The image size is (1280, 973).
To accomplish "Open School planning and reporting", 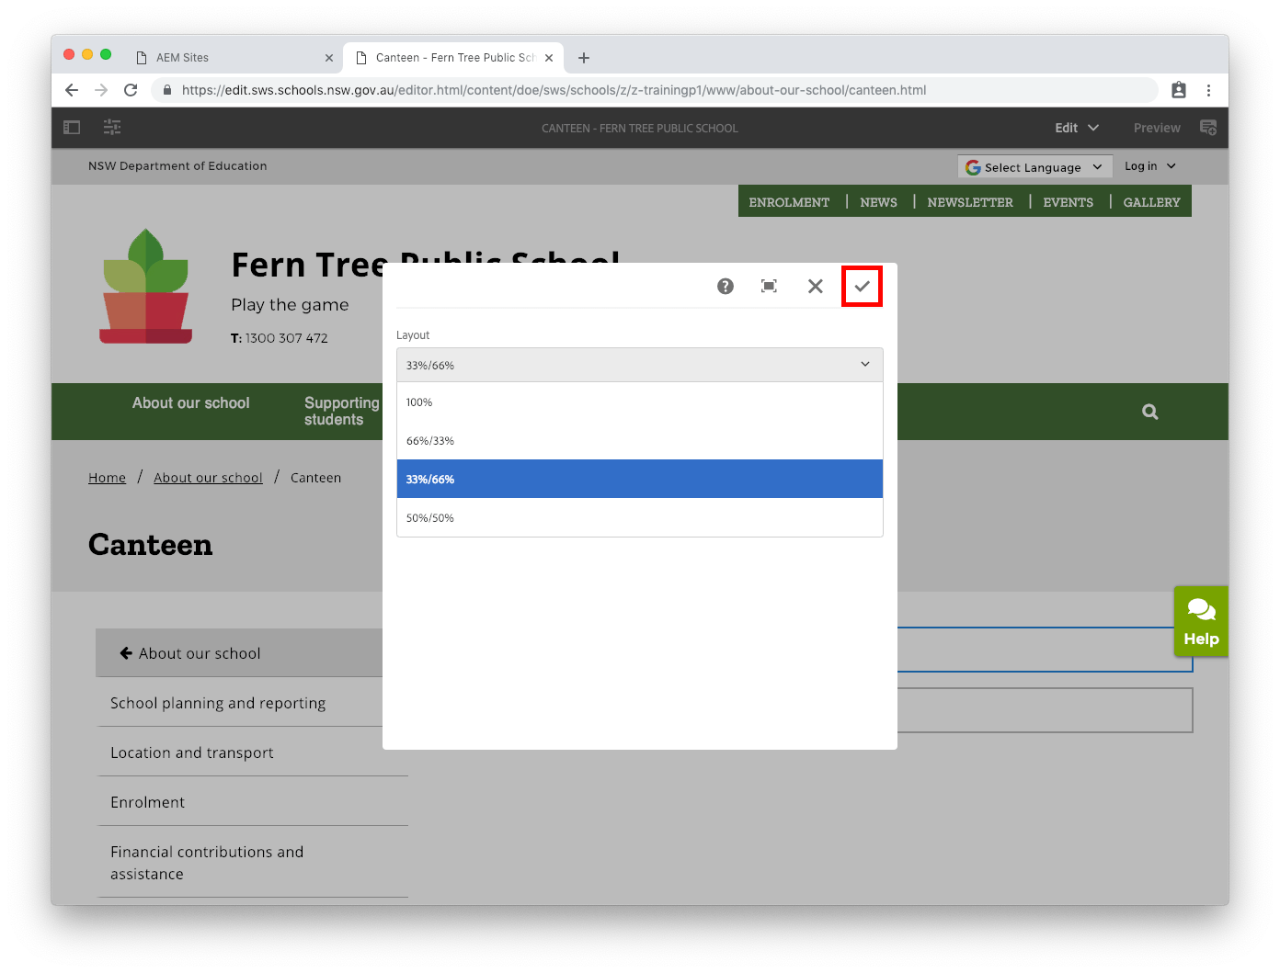I will click(218, 703).
